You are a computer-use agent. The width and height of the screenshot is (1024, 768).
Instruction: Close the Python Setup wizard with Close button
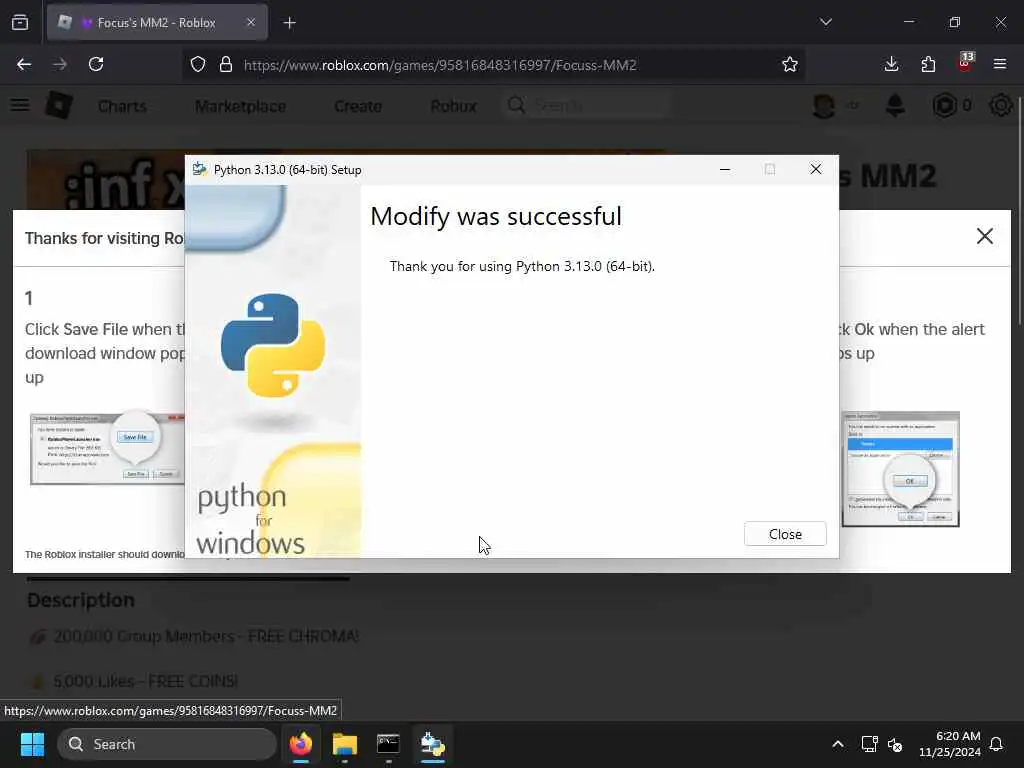[x=785, y=534]
